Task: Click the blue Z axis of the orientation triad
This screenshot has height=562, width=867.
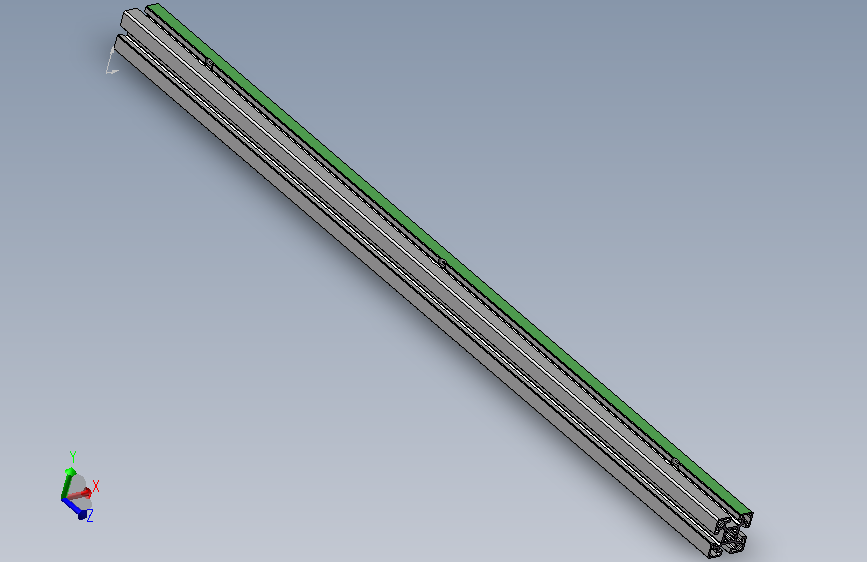Action: click(x=76, y=509)
